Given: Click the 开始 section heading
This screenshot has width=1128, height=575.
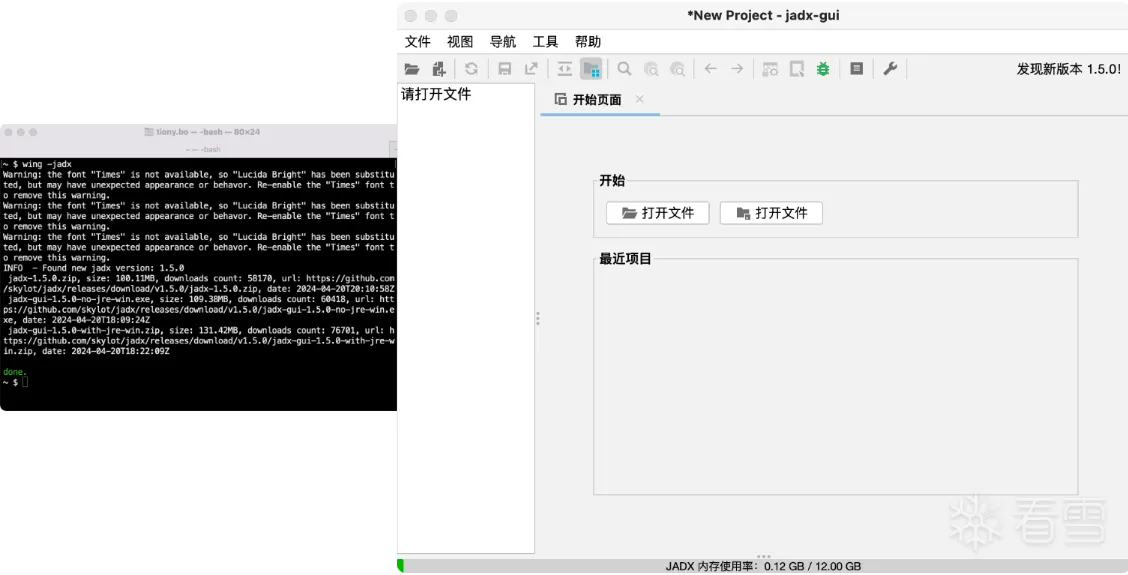Looking at the screenshot, I should coord(612,181).
